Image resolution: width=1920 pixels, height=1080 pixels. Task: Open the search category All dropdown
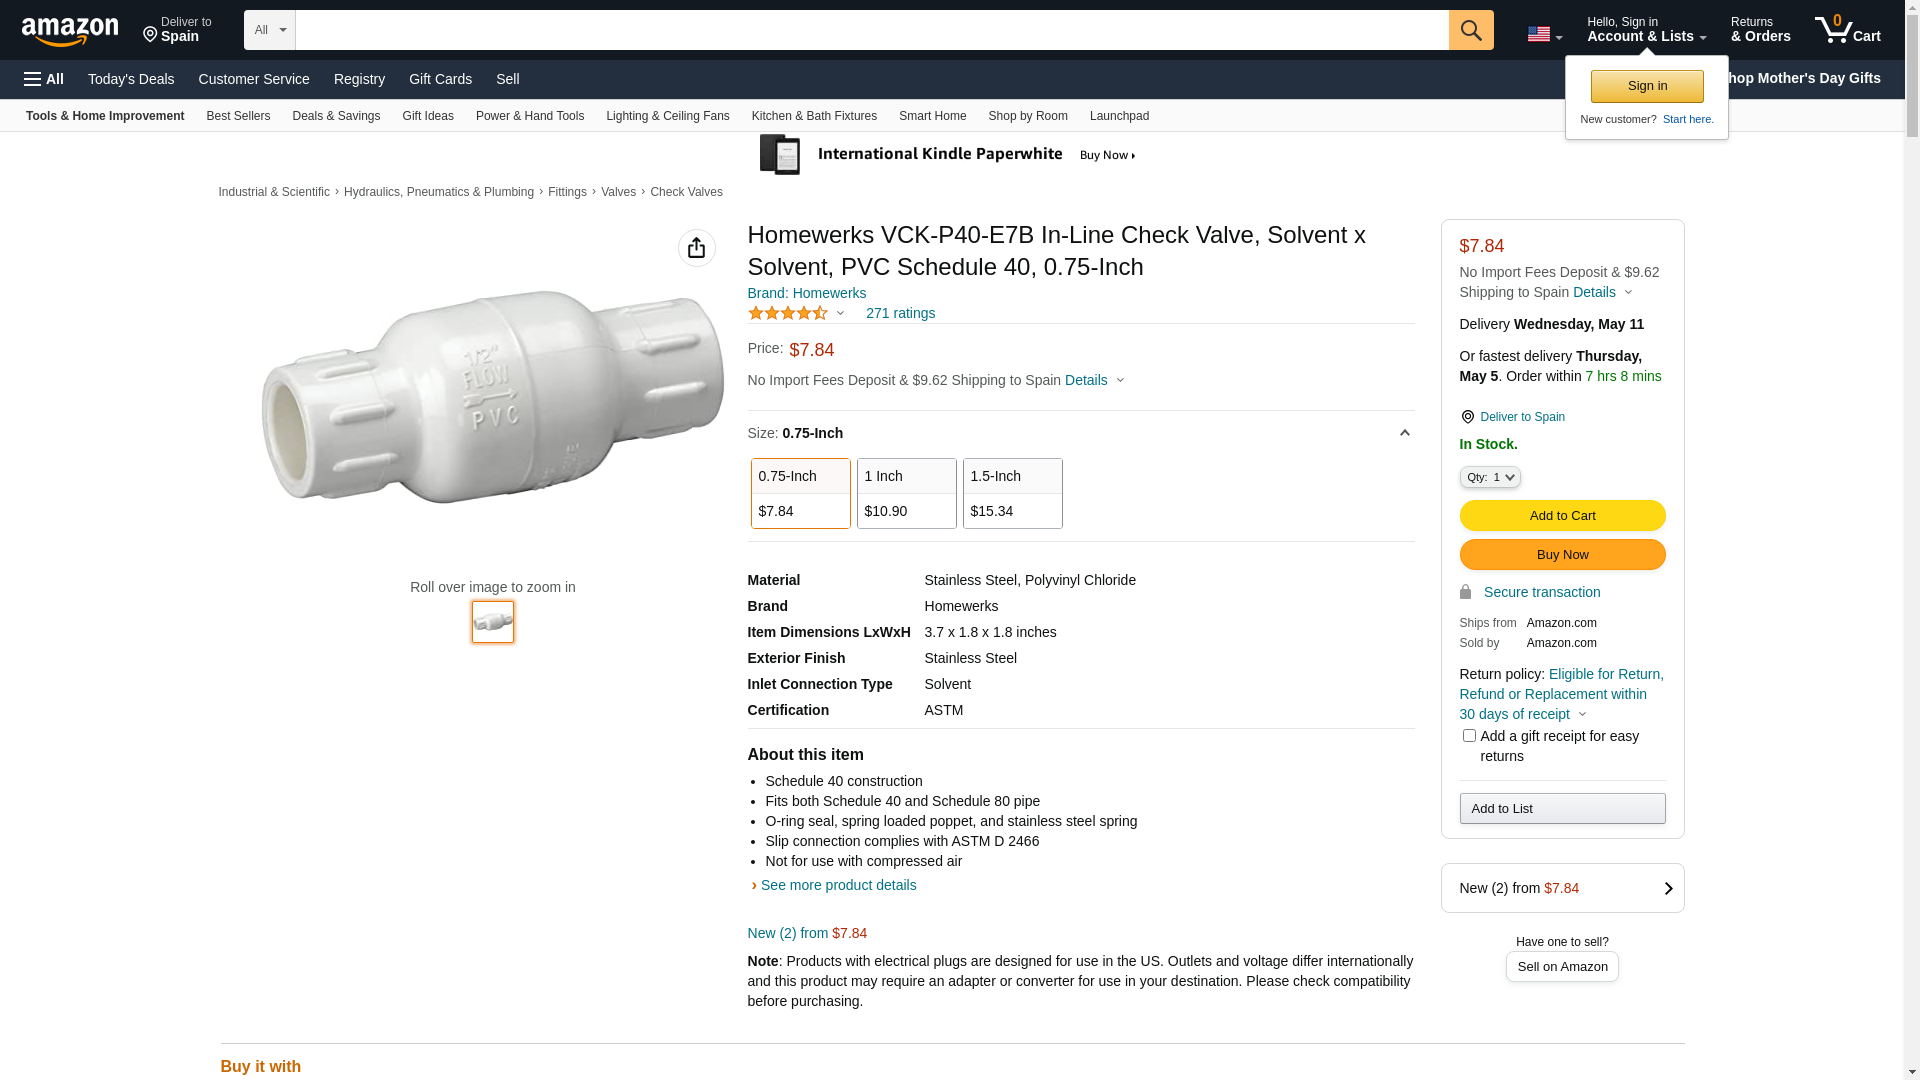[x=269, y=30]
